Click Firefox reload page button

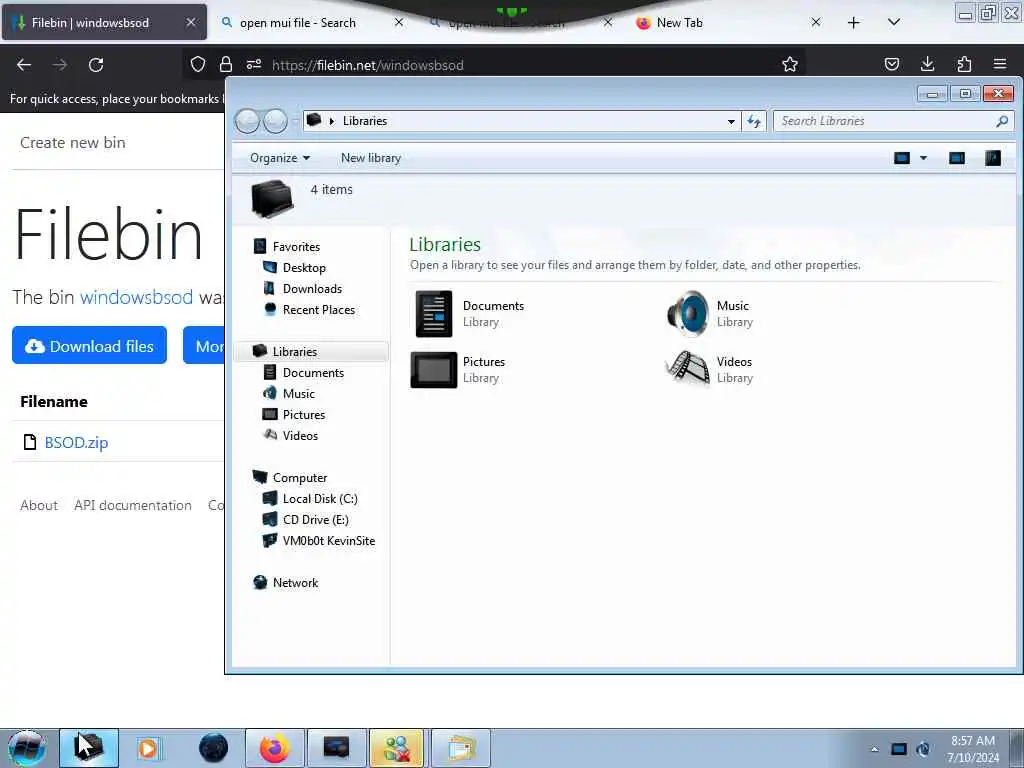point(96,65)
